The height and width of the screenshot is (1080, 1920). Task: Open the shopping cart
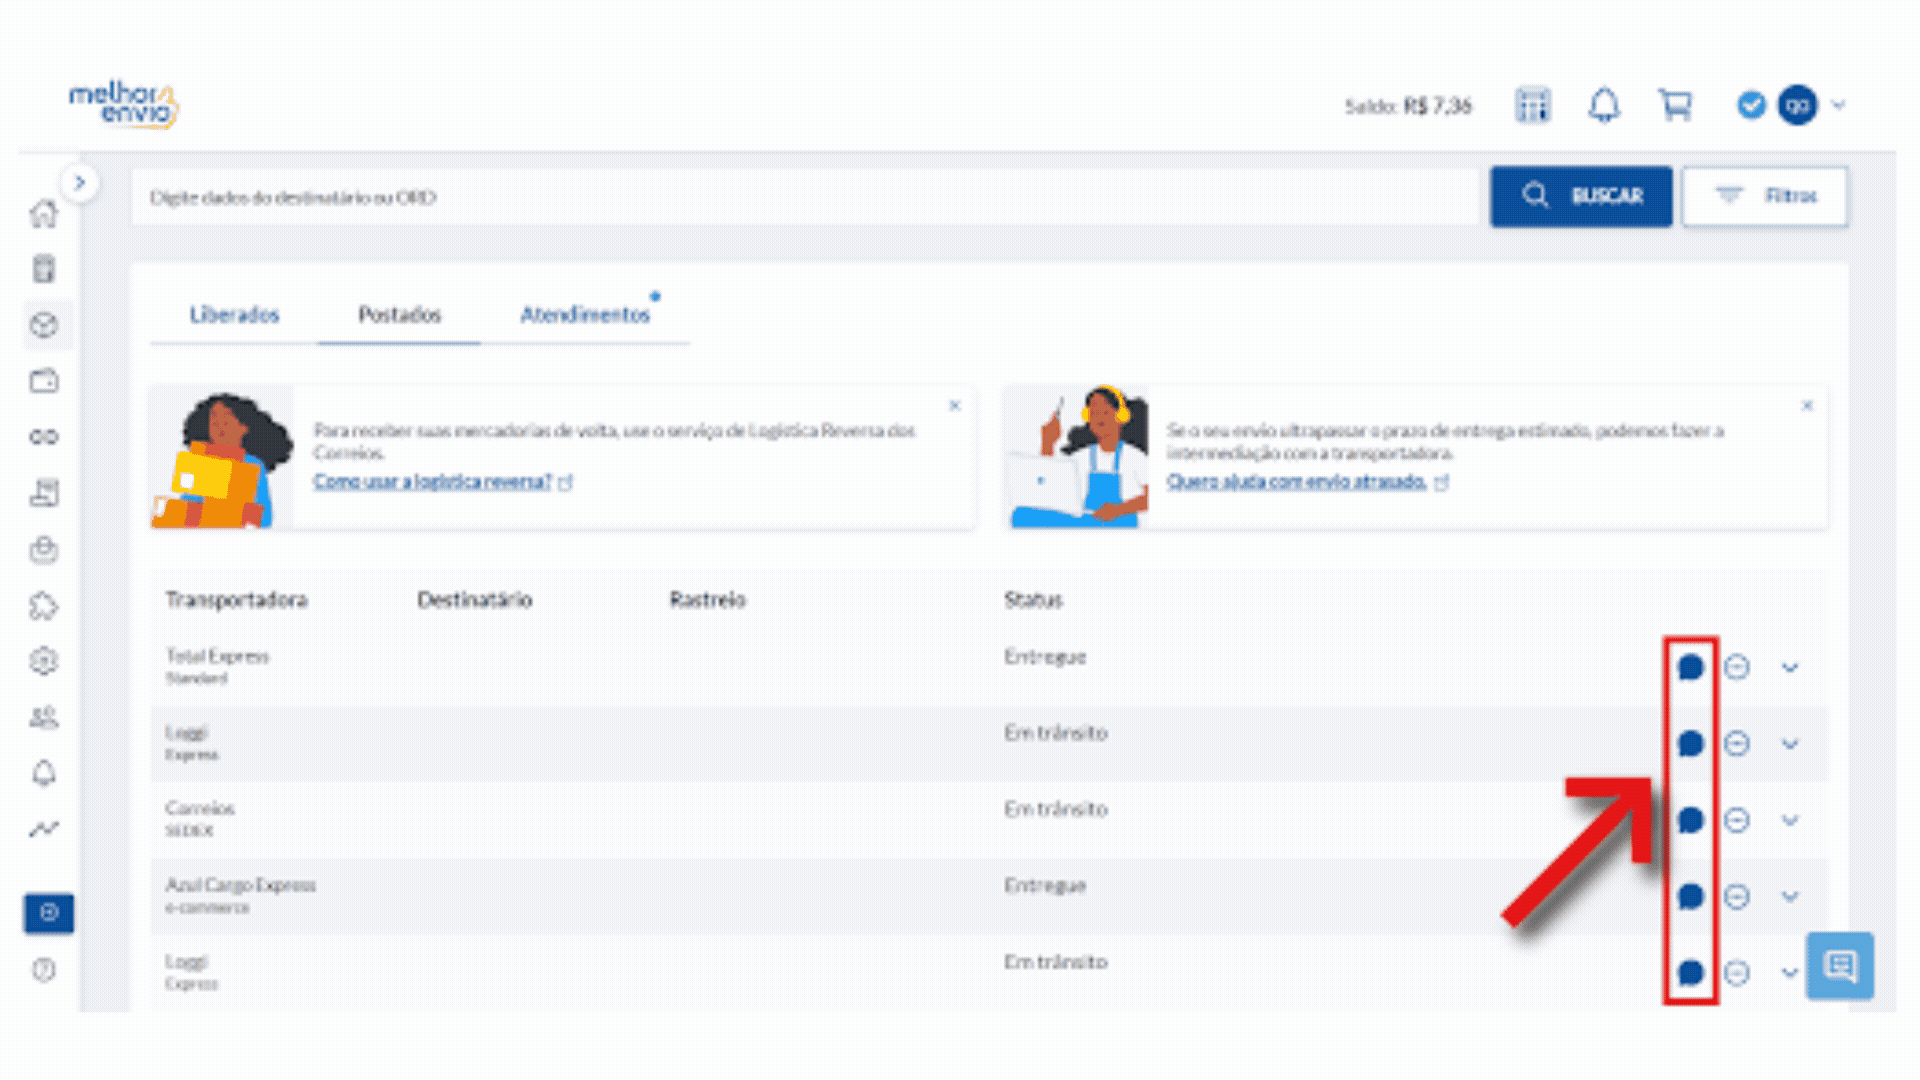pyautogui.click(x=1675, y=105)
